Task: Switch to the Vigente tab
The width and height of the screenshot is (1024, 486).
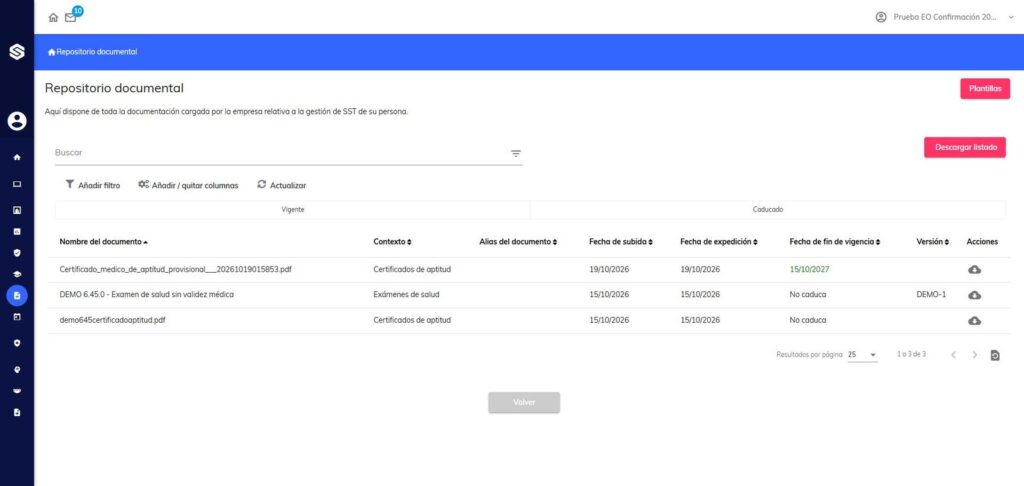Action: point(293,210)
